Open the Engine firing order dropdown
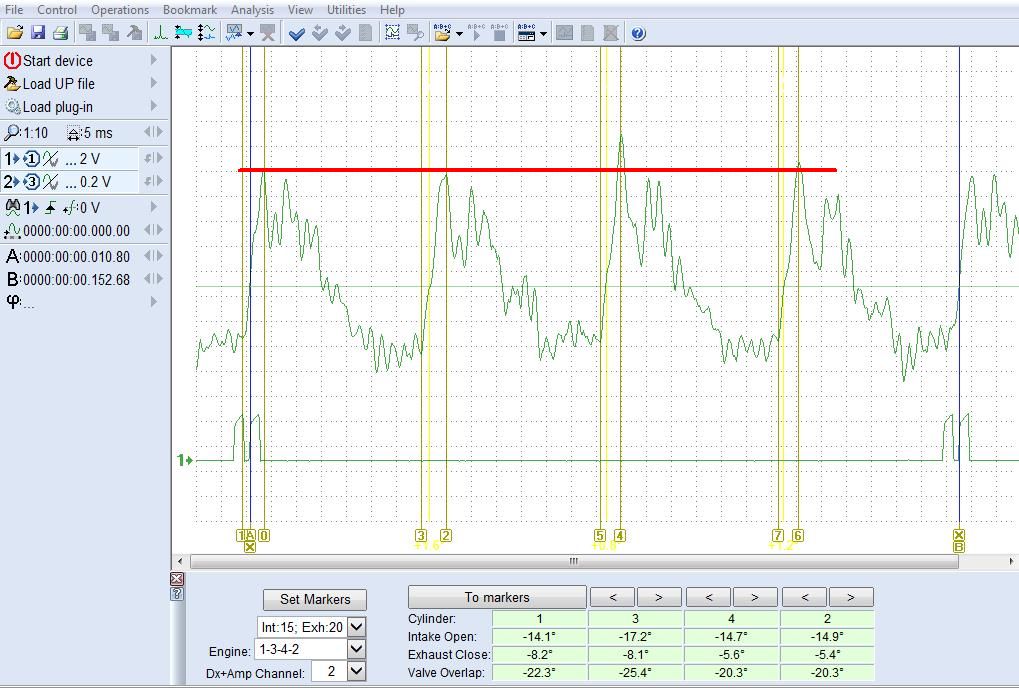The height and width of the screenshot is (689, 1019). (356, 649)
